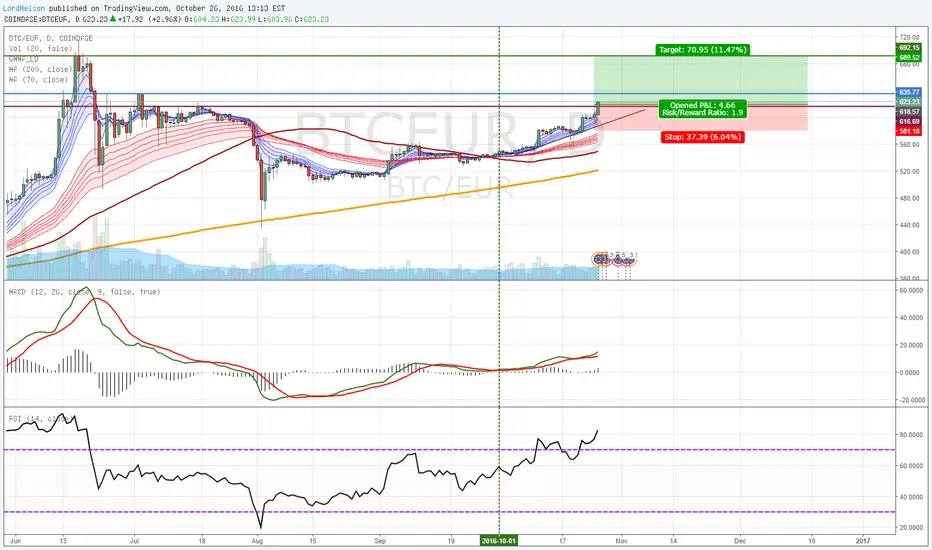Select the MACD (12, 26, close, 9) pane label

pos(84,292)
